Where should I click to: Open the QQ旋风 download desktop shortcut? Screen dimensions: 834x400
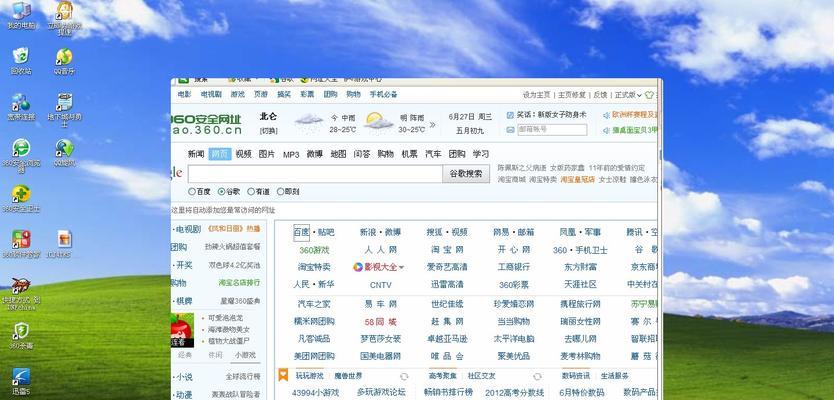coord(64,153)
